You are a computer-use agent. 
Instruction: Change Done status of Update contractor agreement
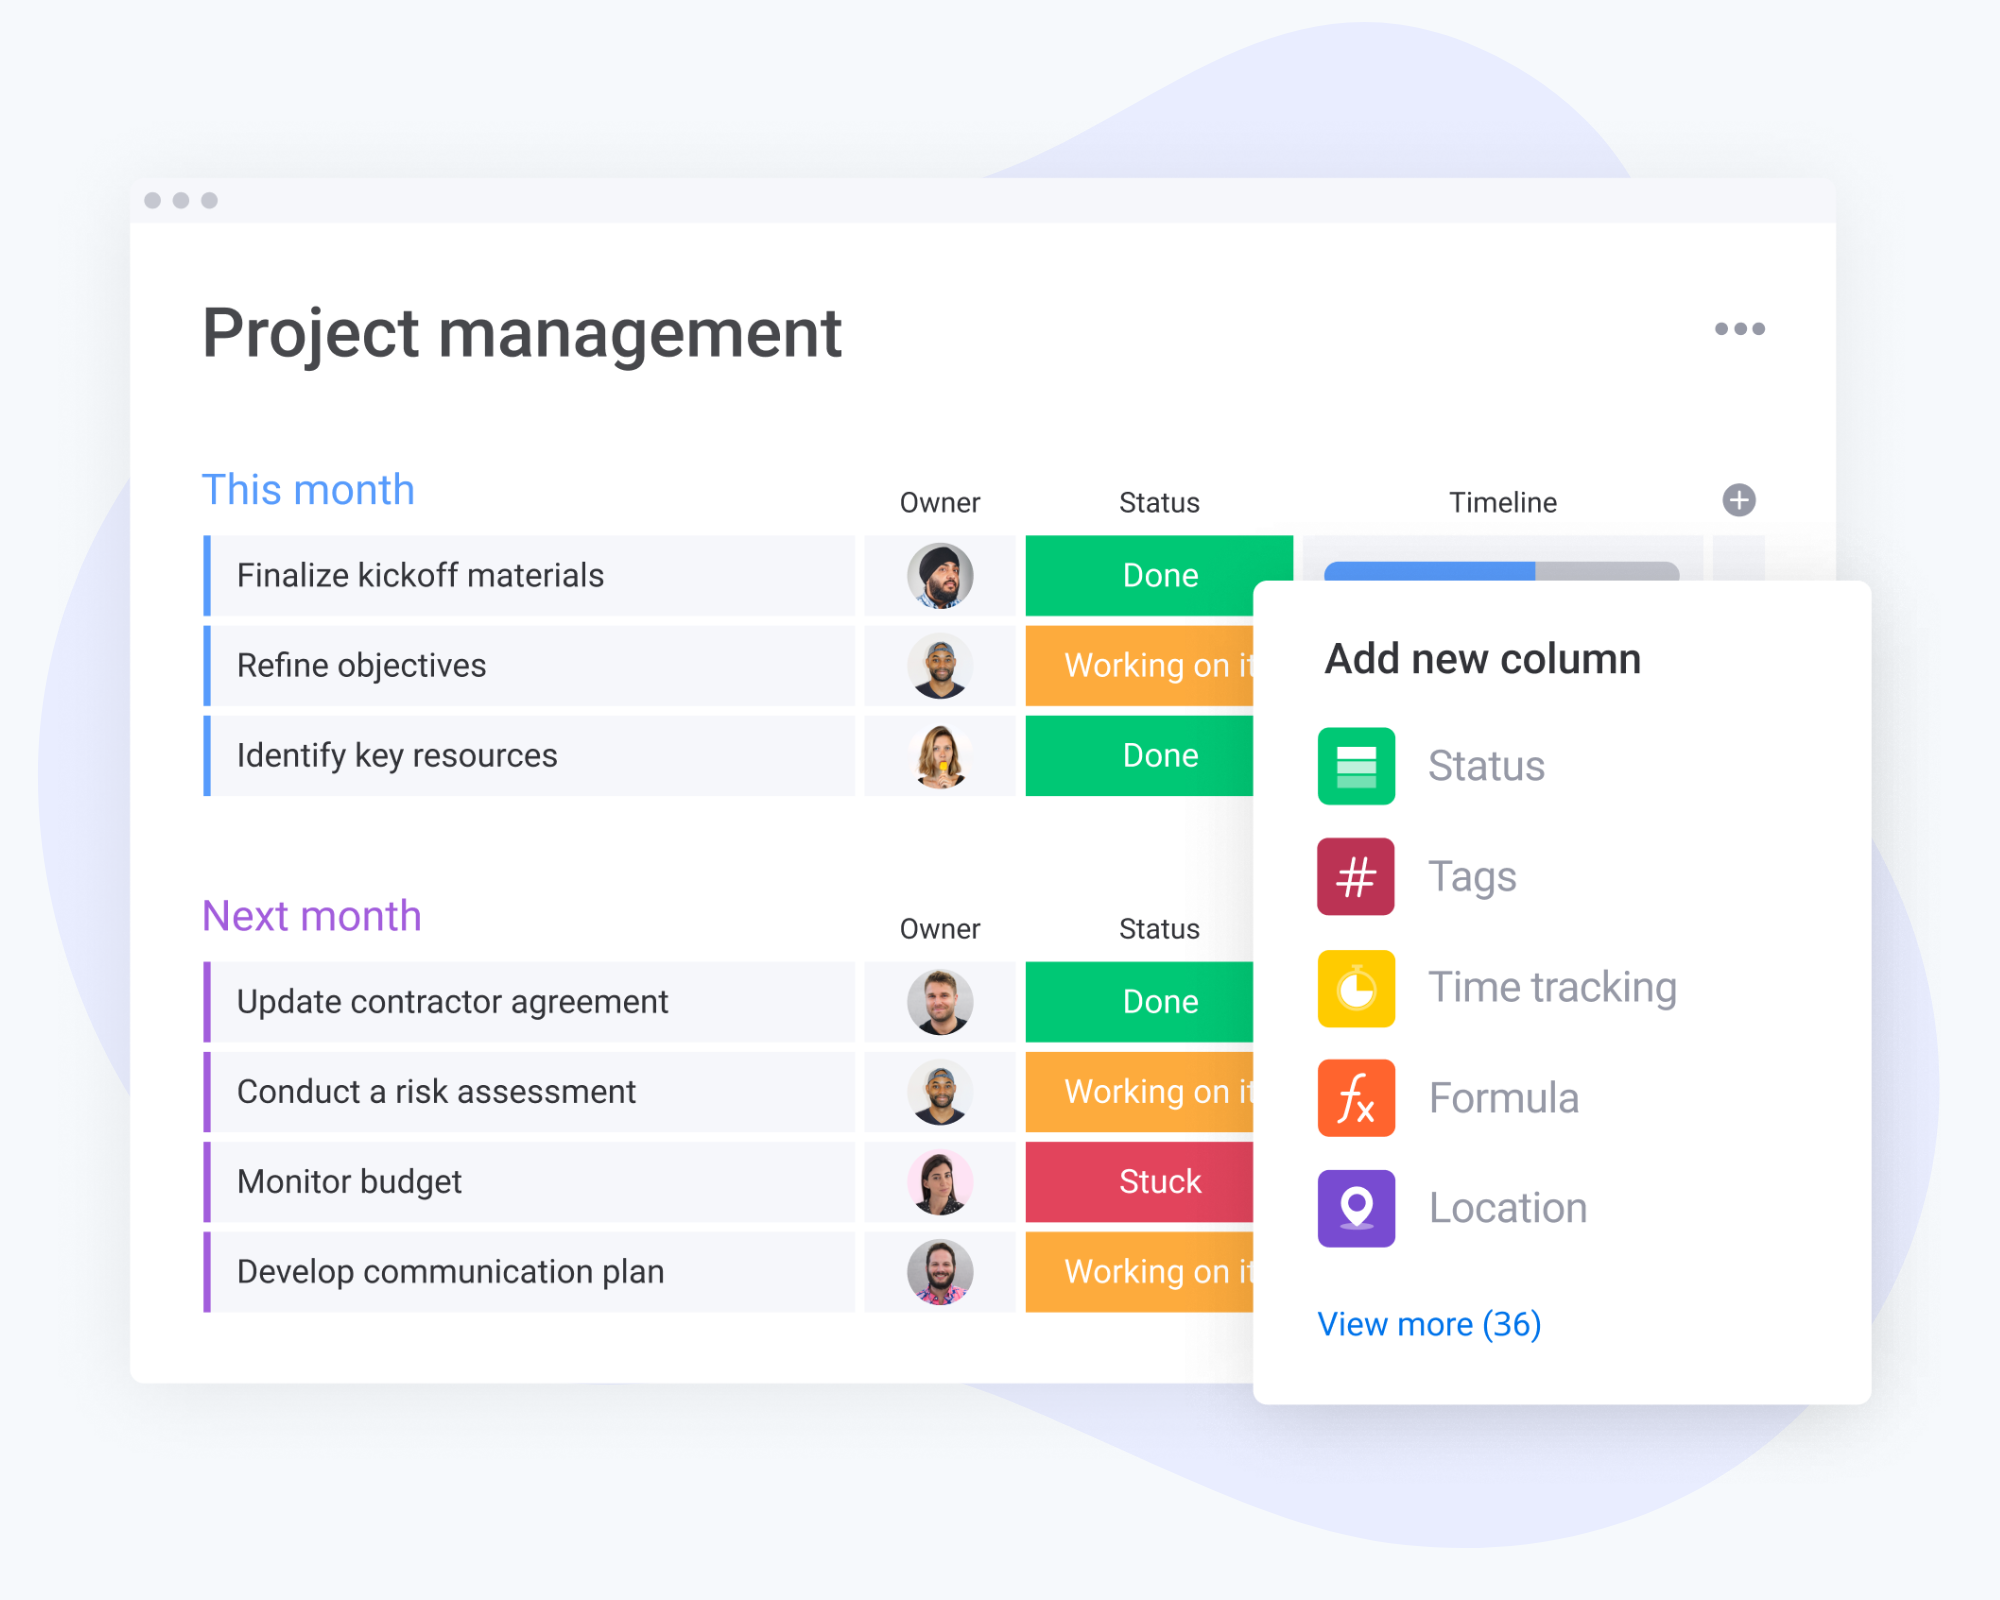pos(1139,1002)
